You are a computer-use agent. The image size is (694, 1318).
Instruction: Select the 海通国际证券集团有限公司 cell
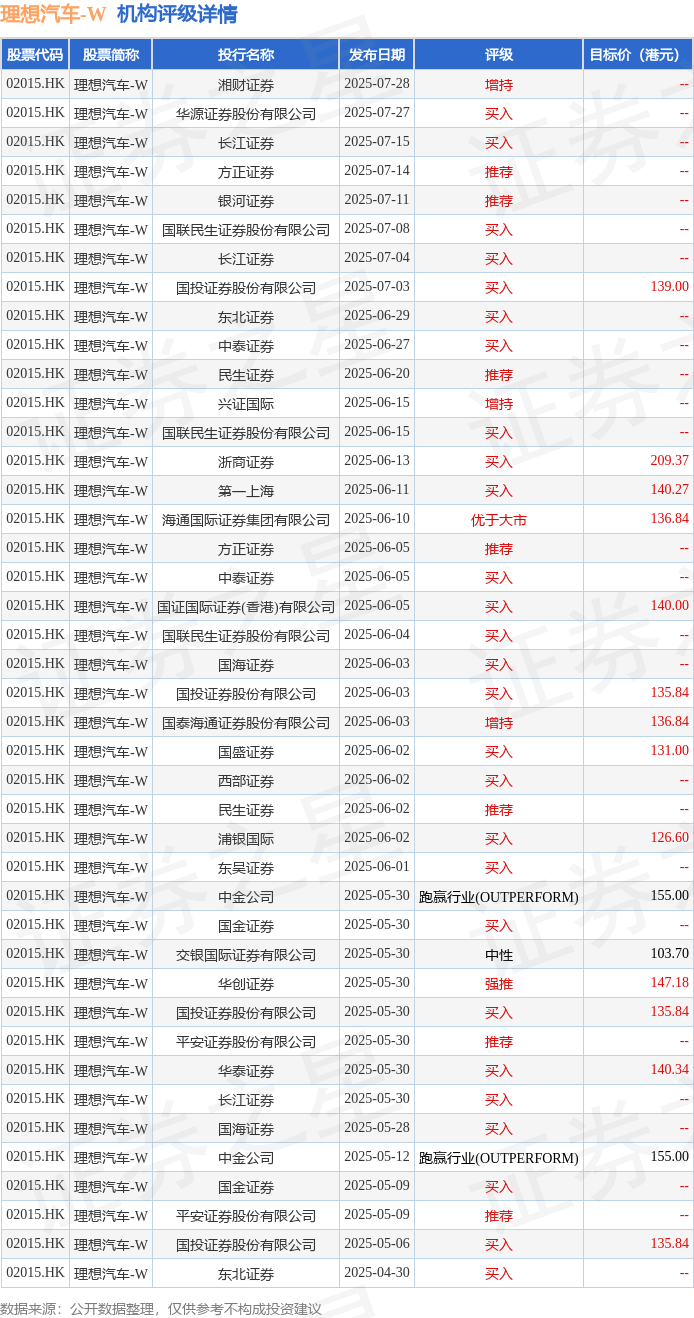[x=246, y=520]
